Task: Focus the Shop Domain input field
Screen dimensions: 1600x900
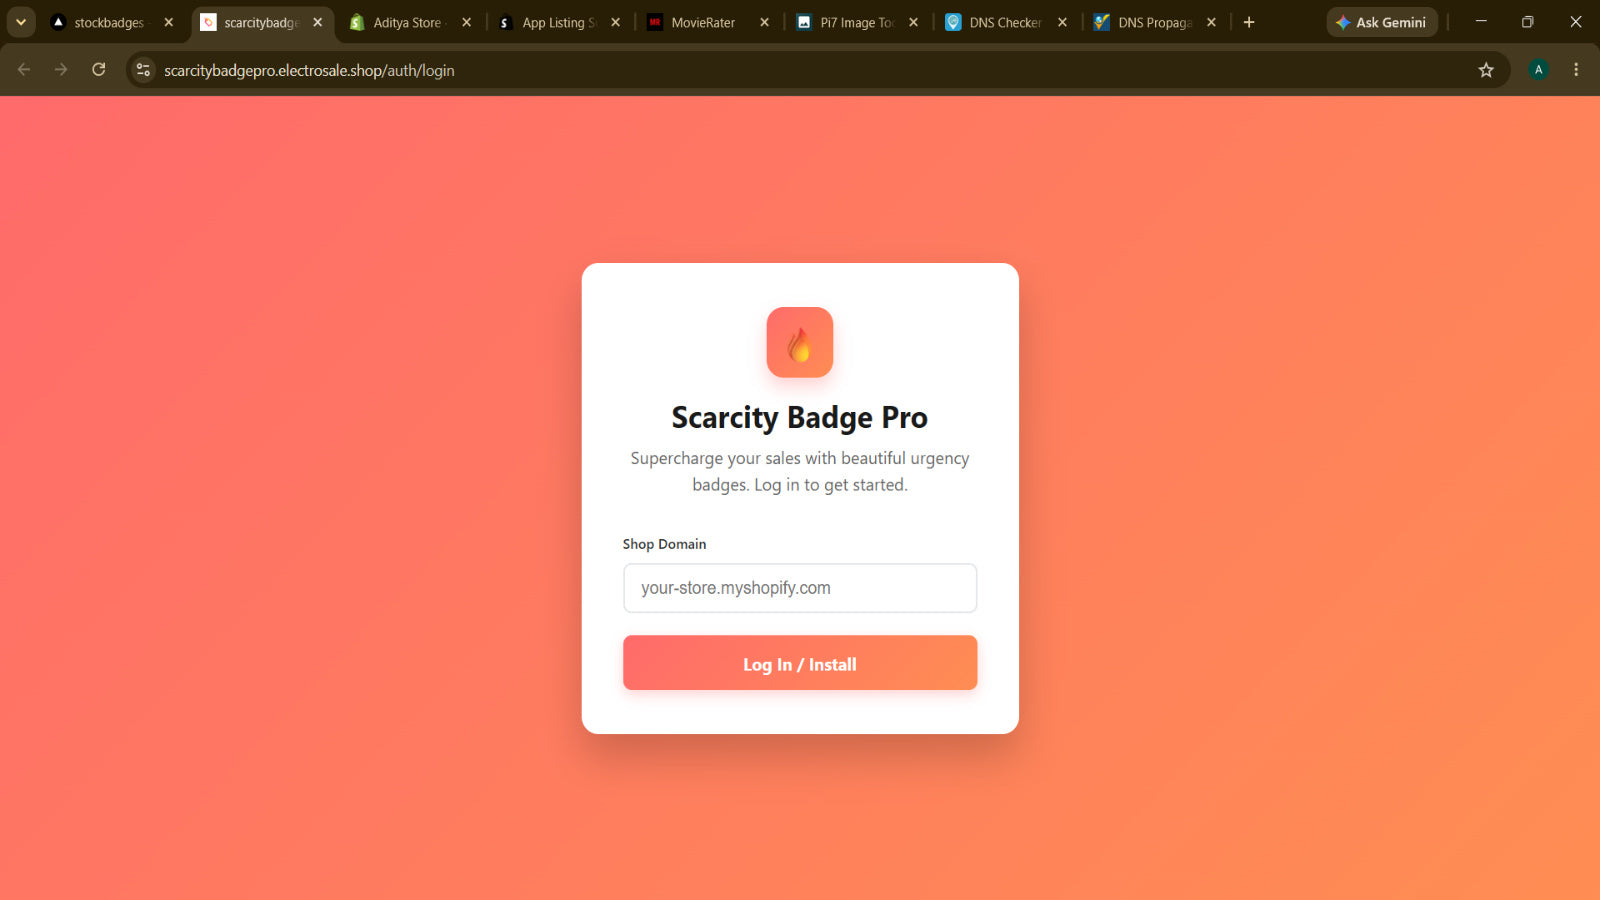Action: tap(800, 588)
